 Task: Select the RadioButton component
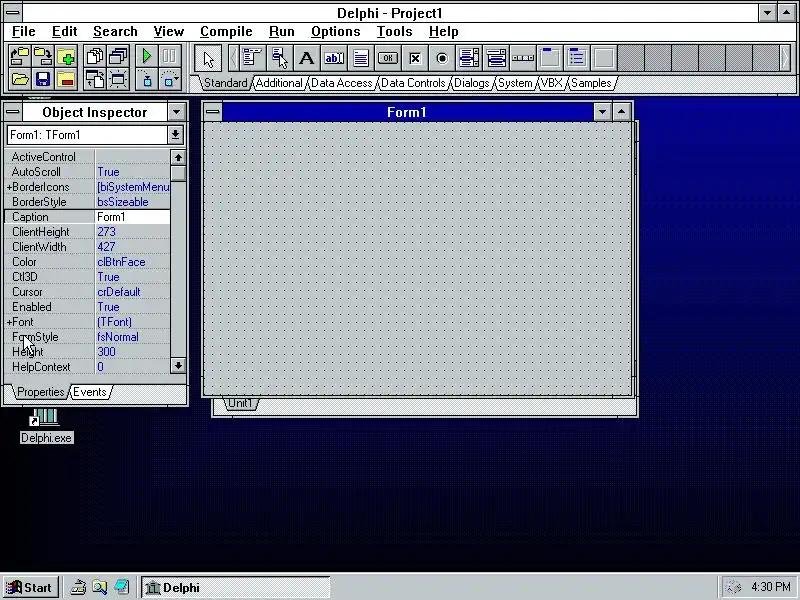click(442, 58)
